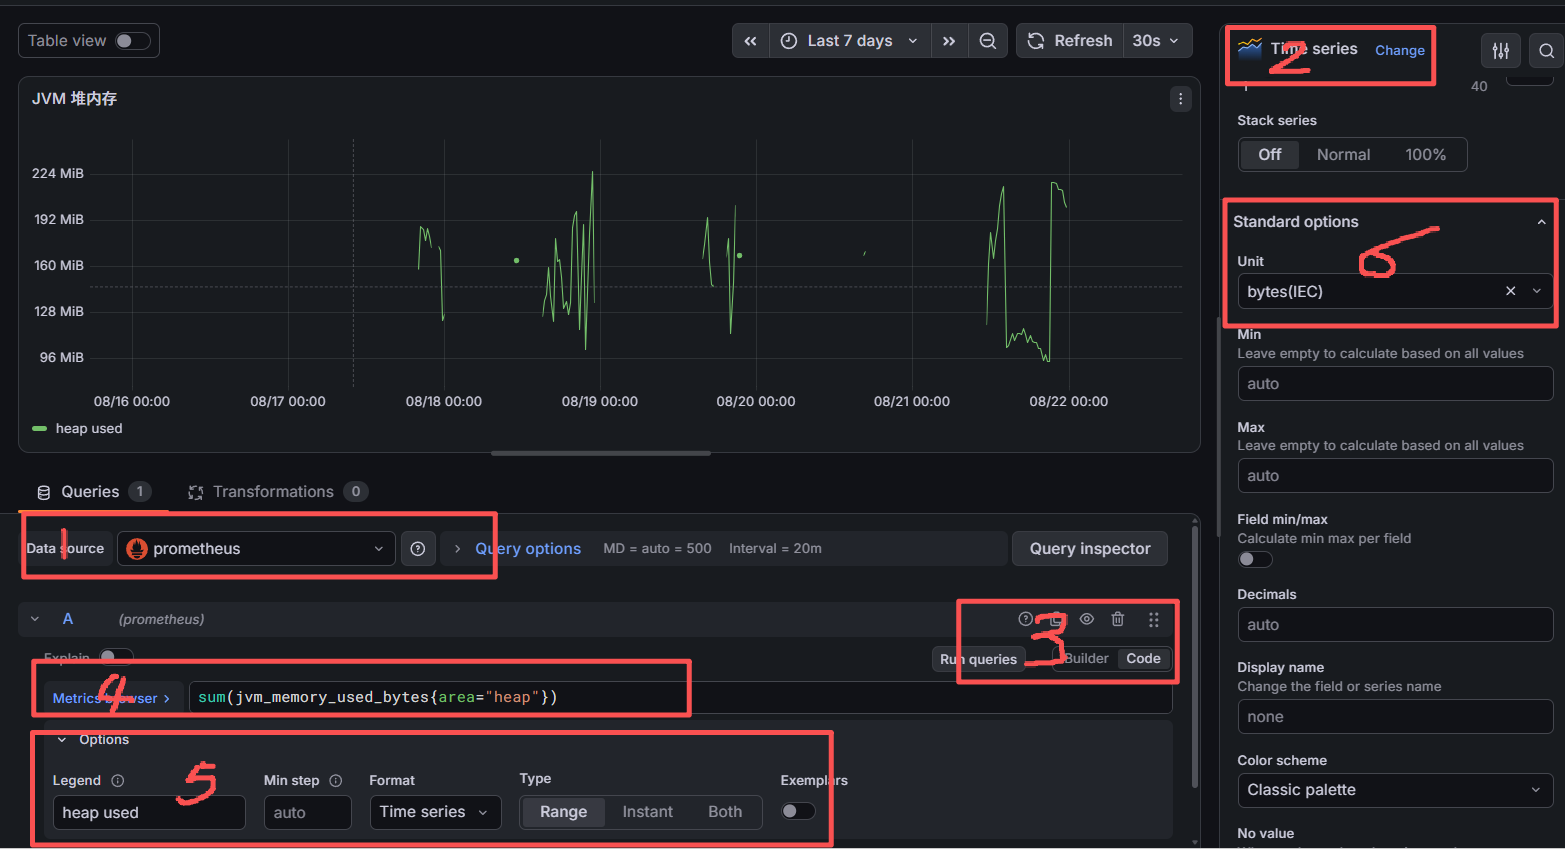Toggle the Exemplars switch
Viewport: 1565px width, 849px height.
(798, 811)
